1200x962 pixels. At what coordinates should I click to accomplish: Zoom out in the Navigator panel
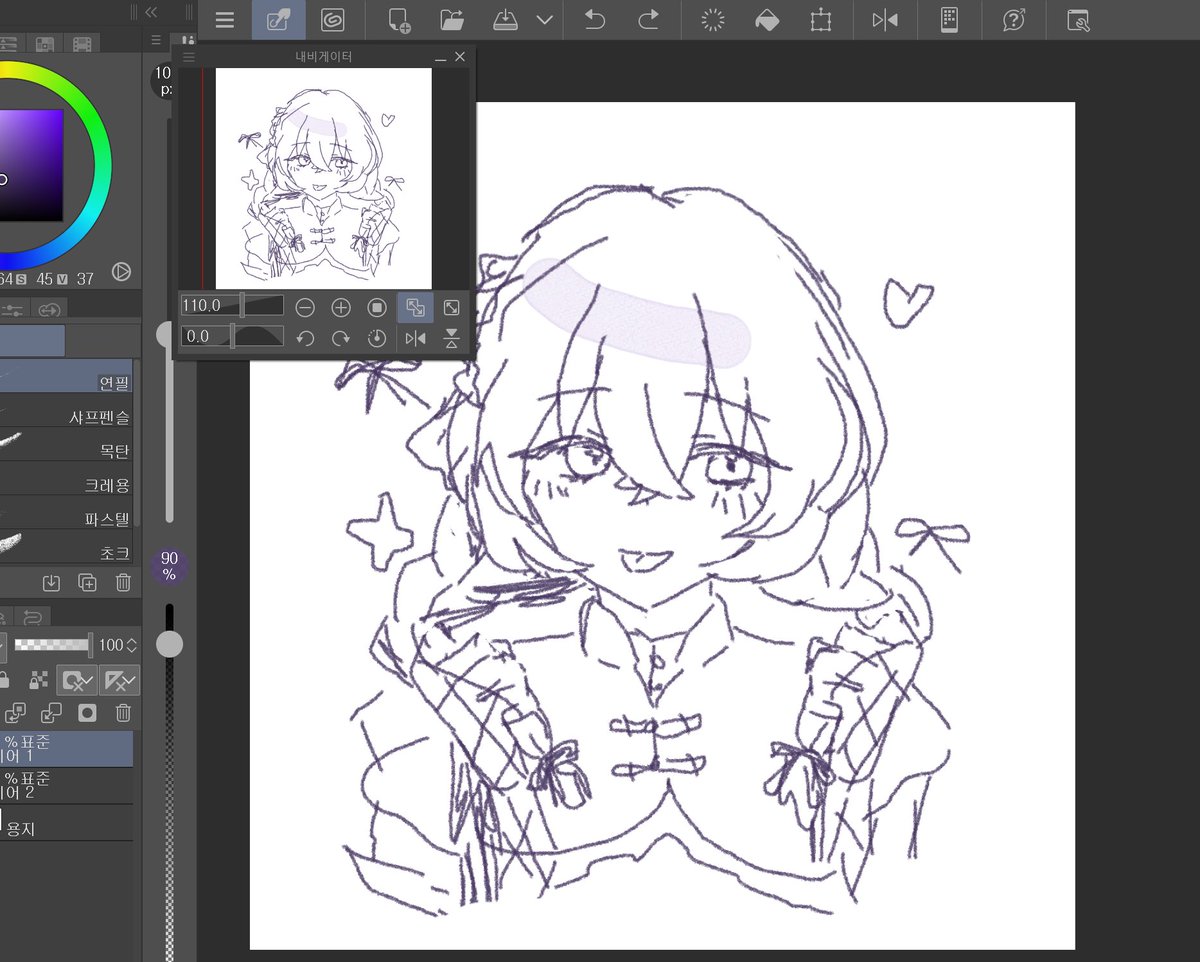click(305, 308)
